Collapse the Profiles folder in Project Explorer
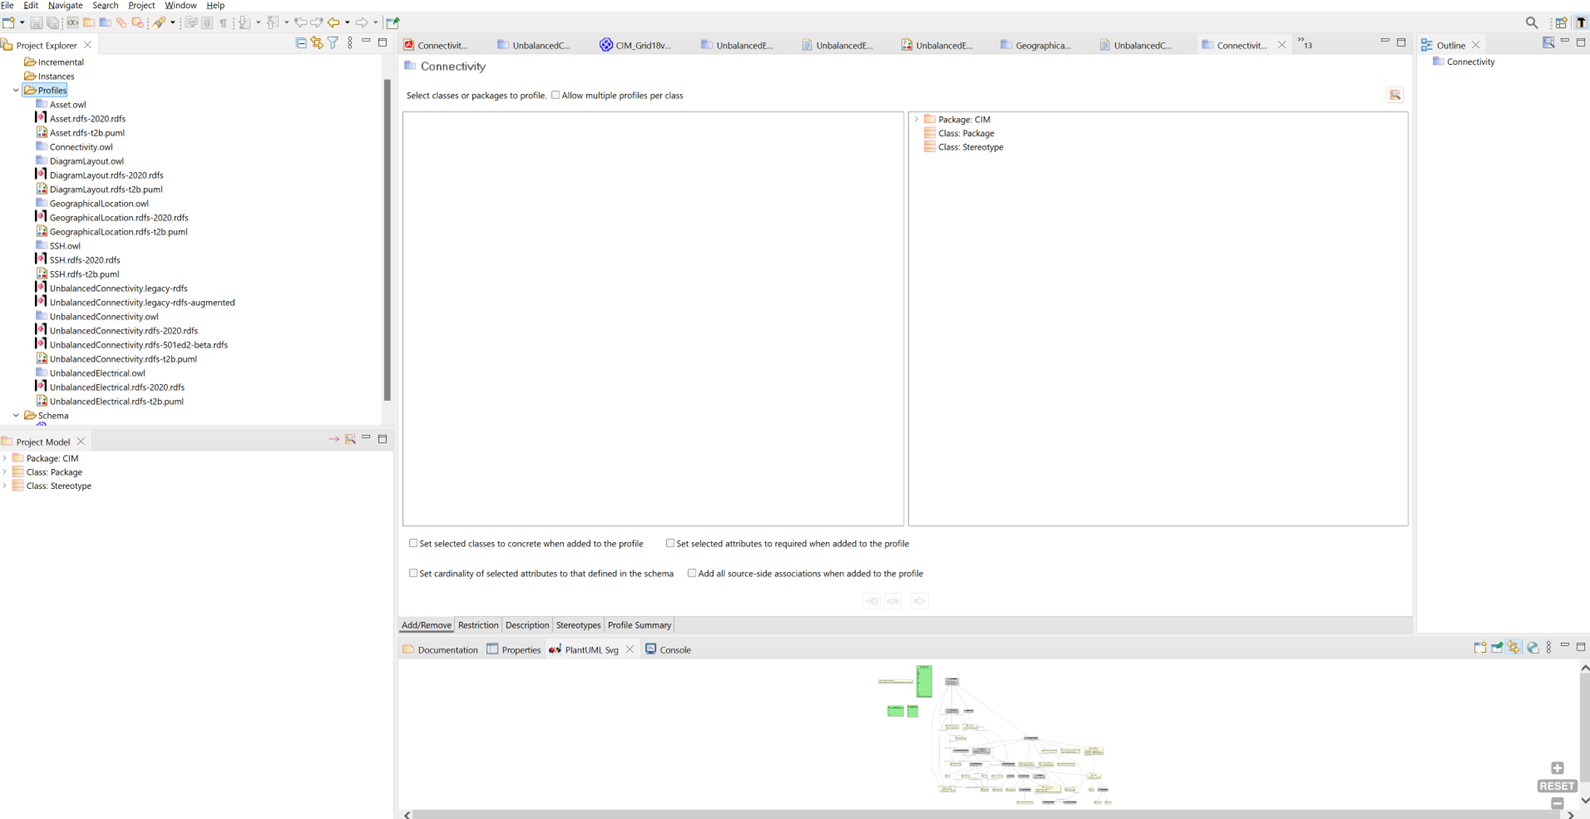Screen dimensions: 1590x819 click(x=16, y=90)
